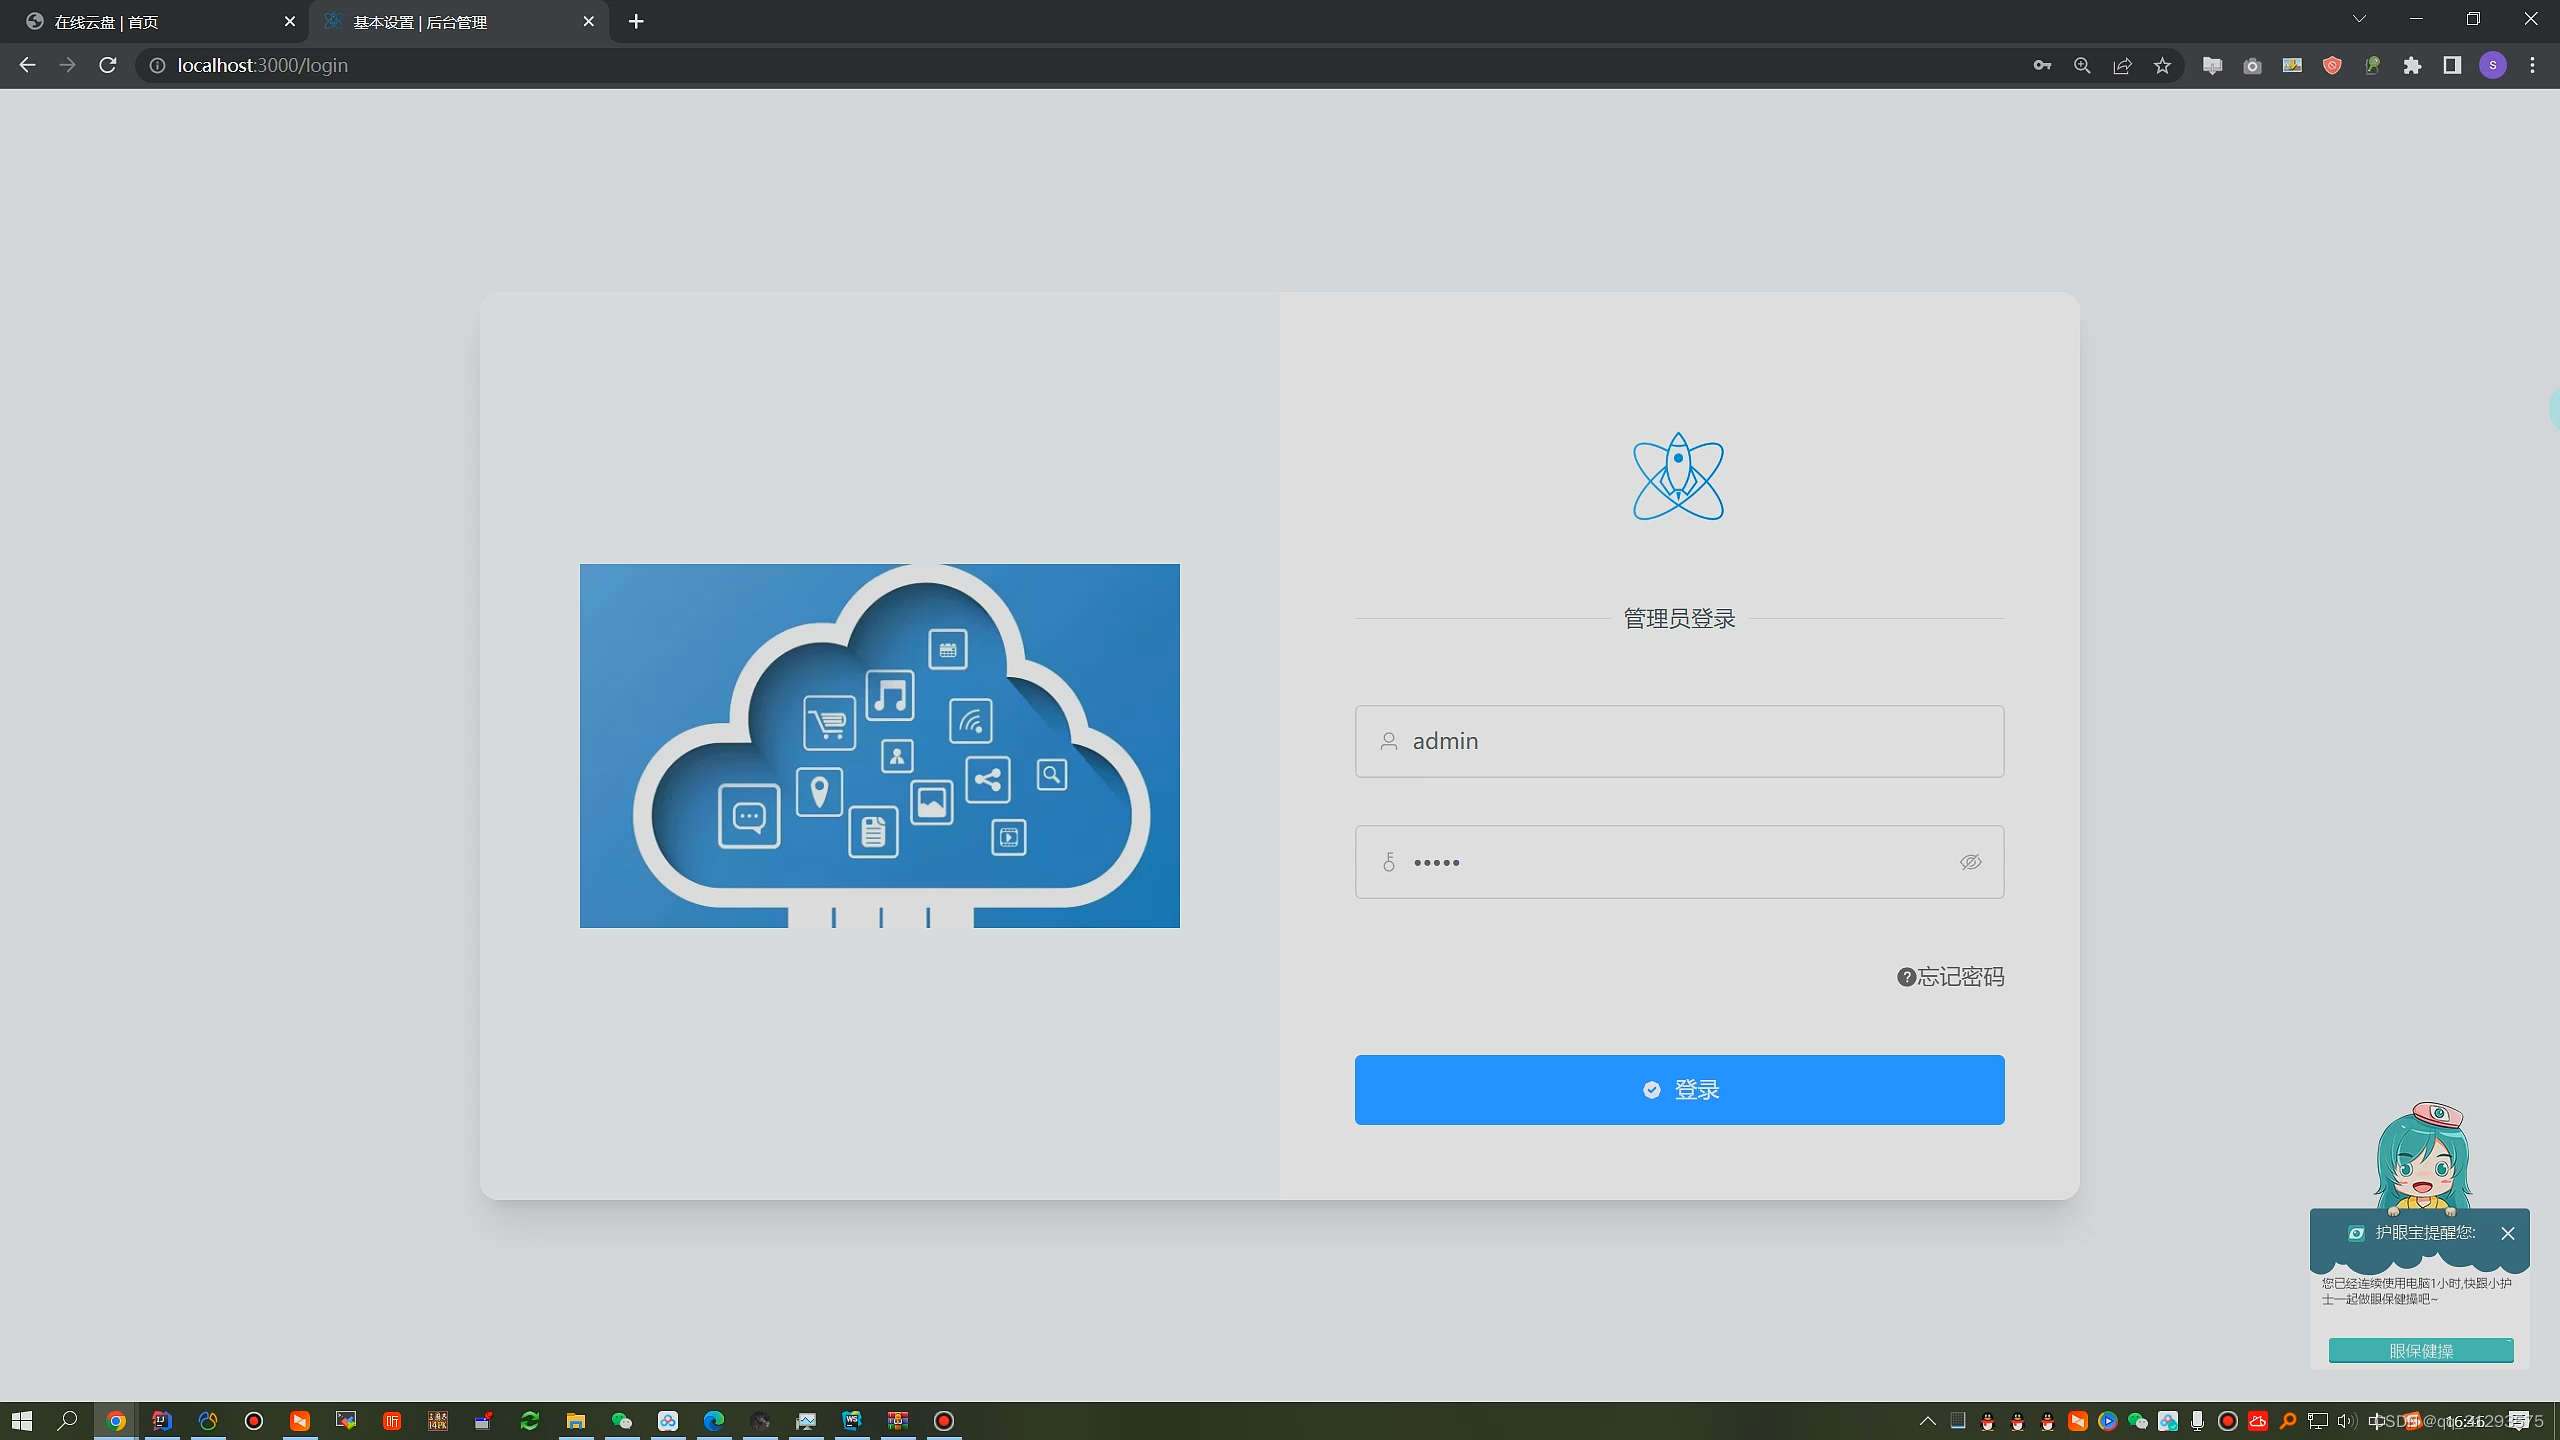The image size is (2560, 1440).
Task: Open the password manager key icon
Action: pos(2042,65)
